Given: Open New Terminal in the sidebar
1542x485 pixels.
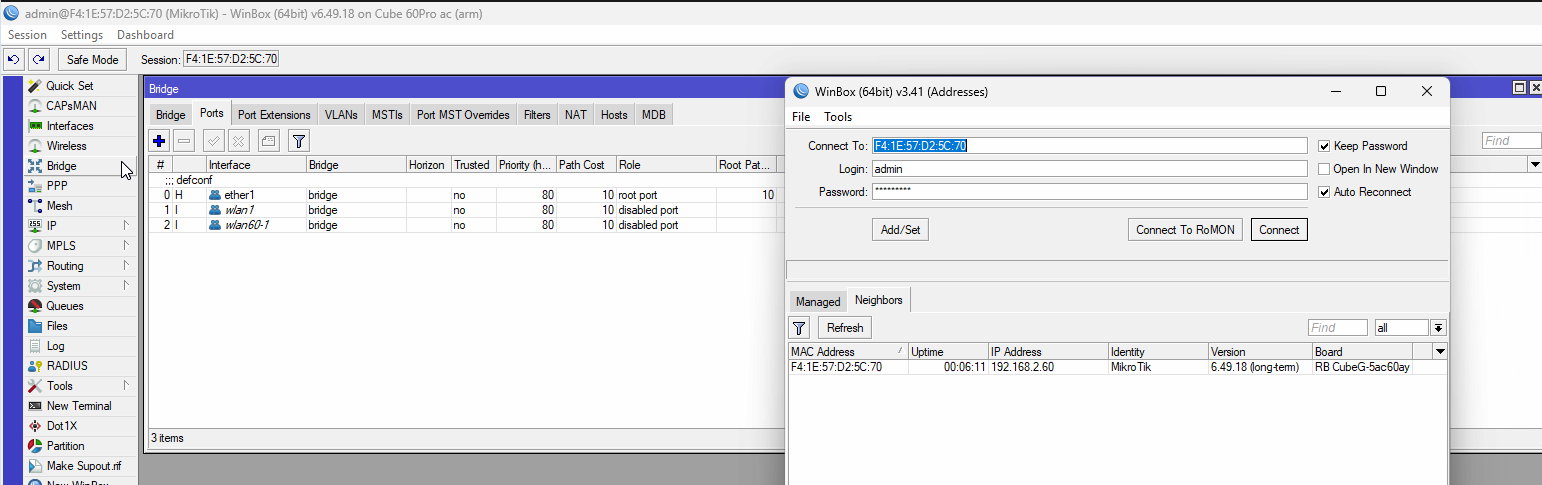Looking at the screenshot, I should click(x=79, y=406).
